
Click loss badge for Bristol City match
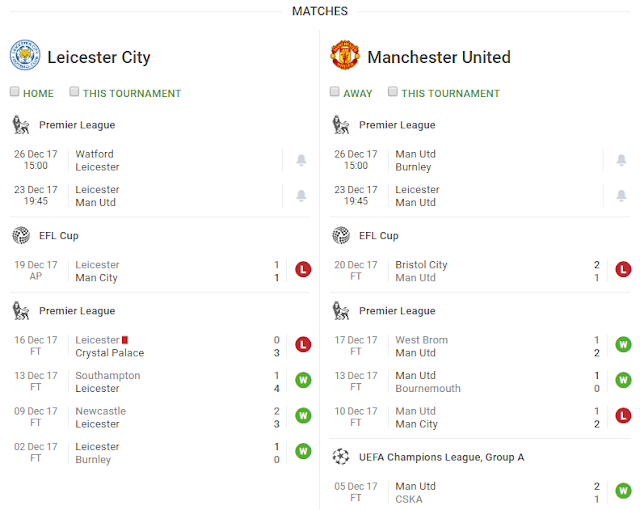coord(623,270)
